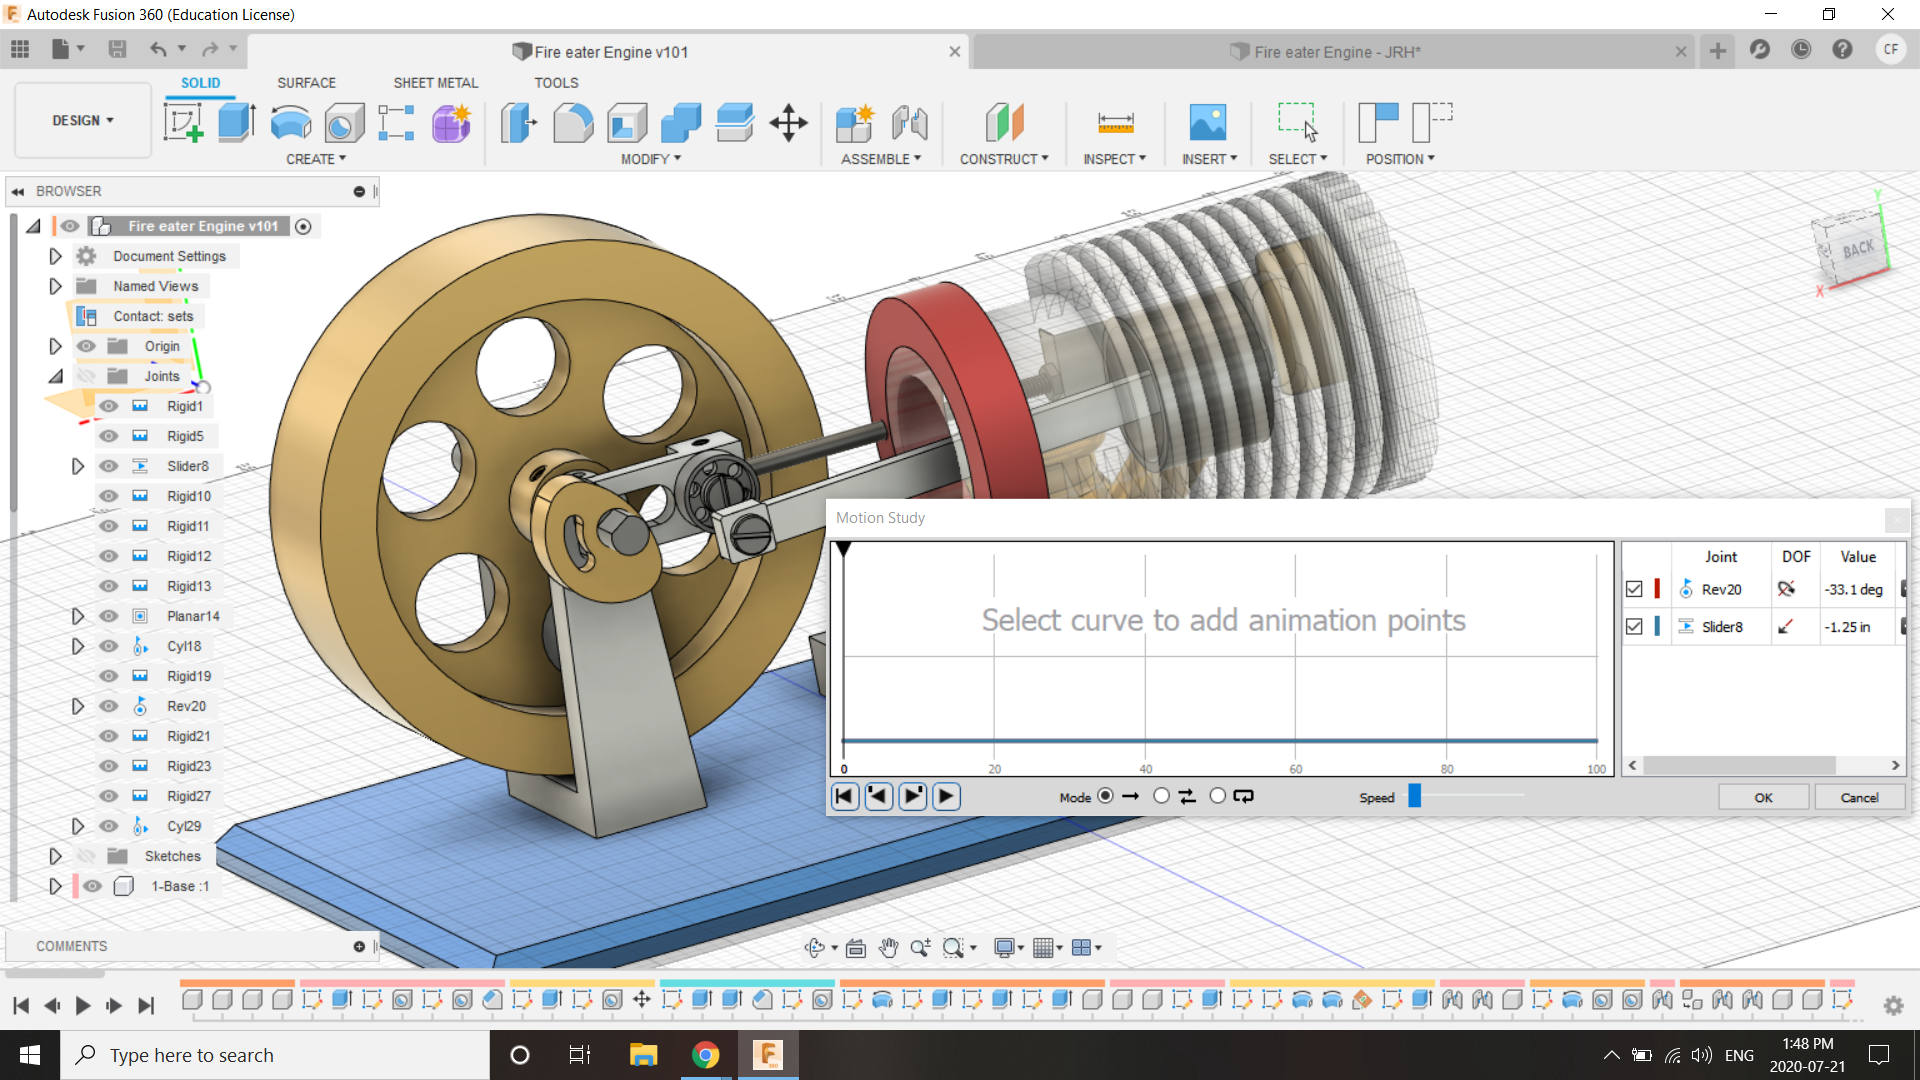This screenshot has width=1920, height=1080.
Task: Switch to the SHEET METAL tab
Action: [435, 83]
